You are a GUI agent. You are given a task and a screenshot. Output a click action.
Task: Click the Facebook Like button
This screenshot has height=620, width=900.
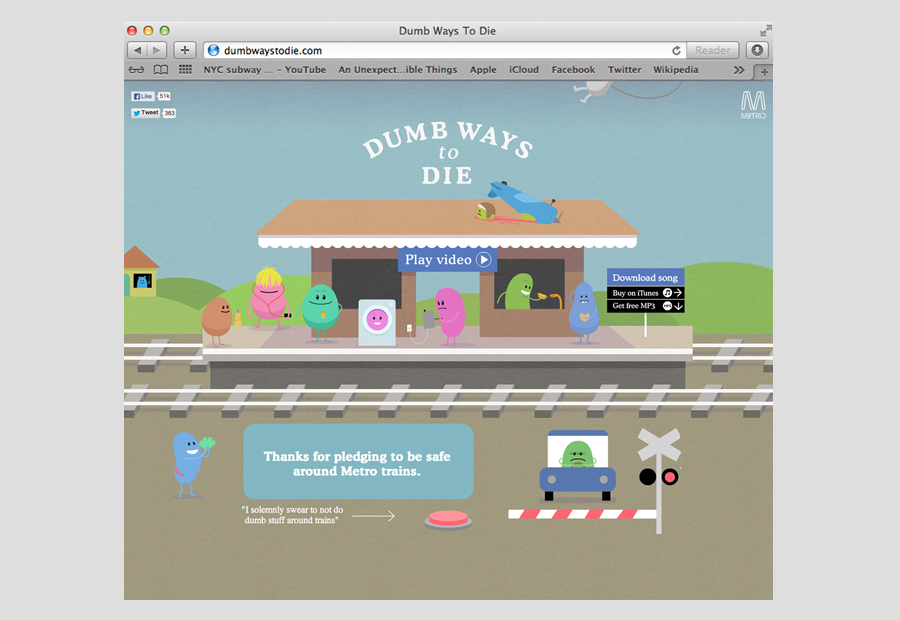142,96
